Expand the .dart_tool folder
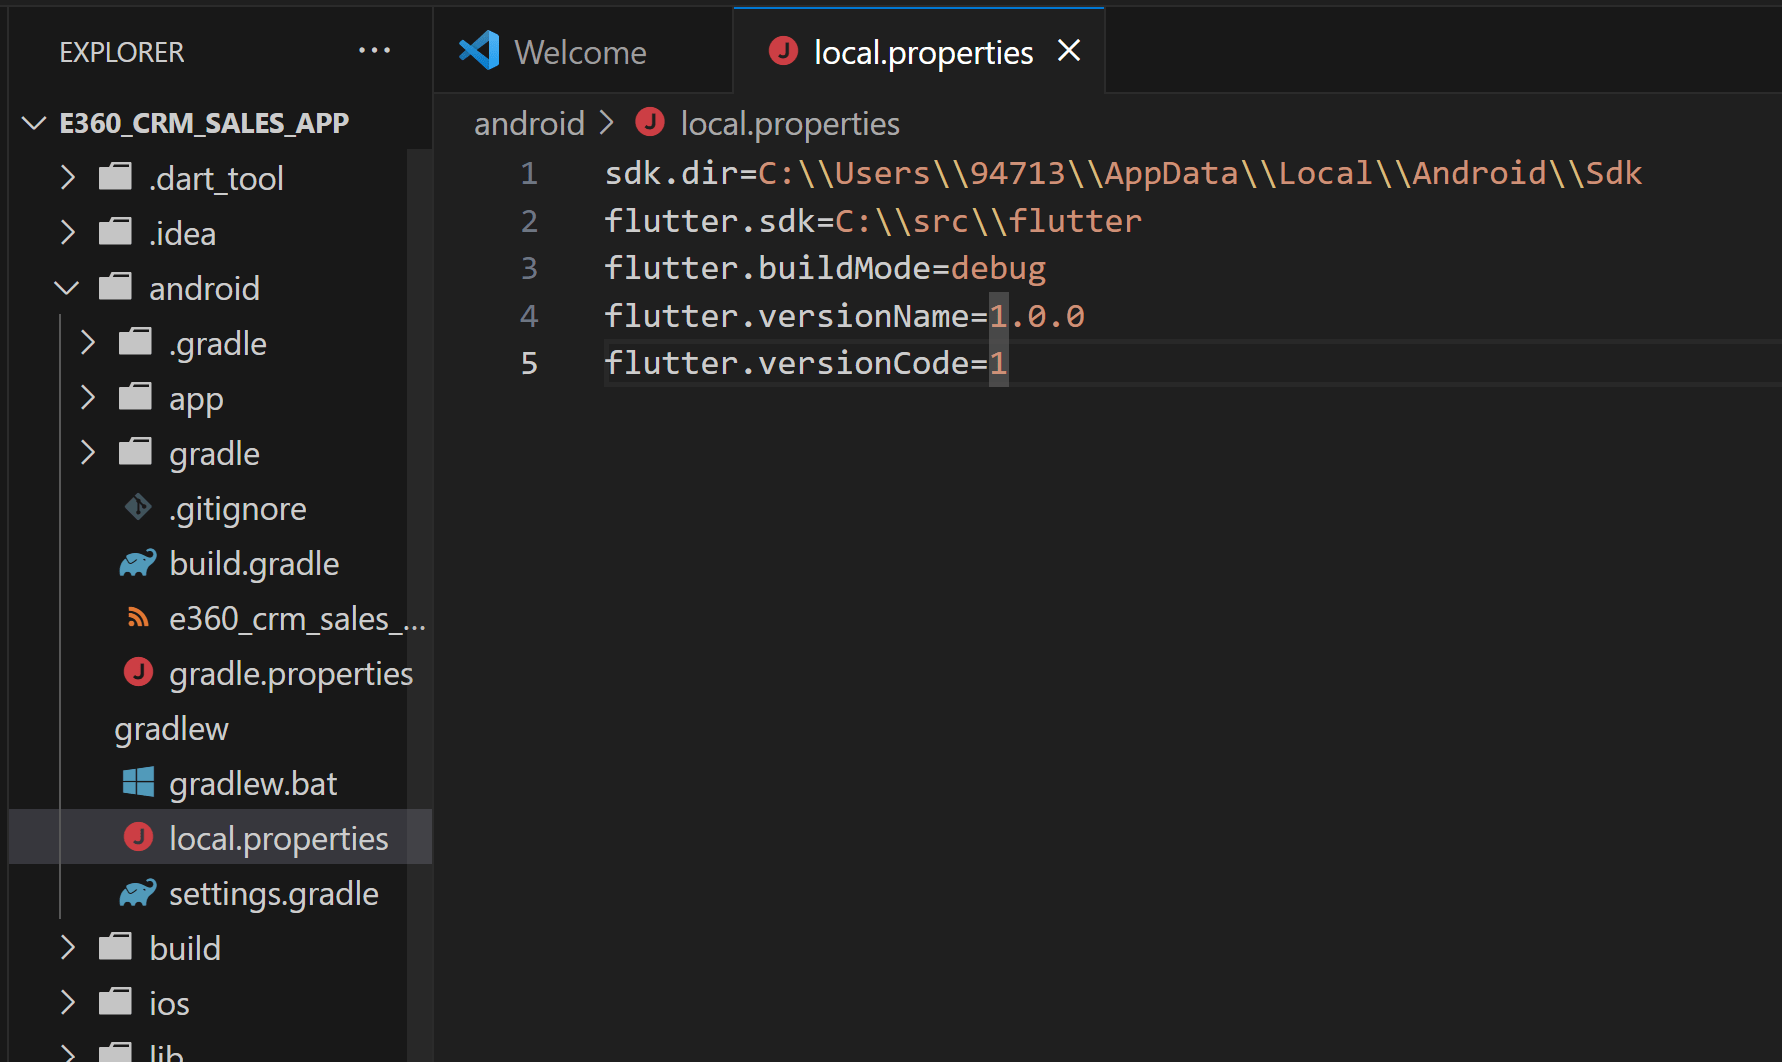 click(66, 177)
